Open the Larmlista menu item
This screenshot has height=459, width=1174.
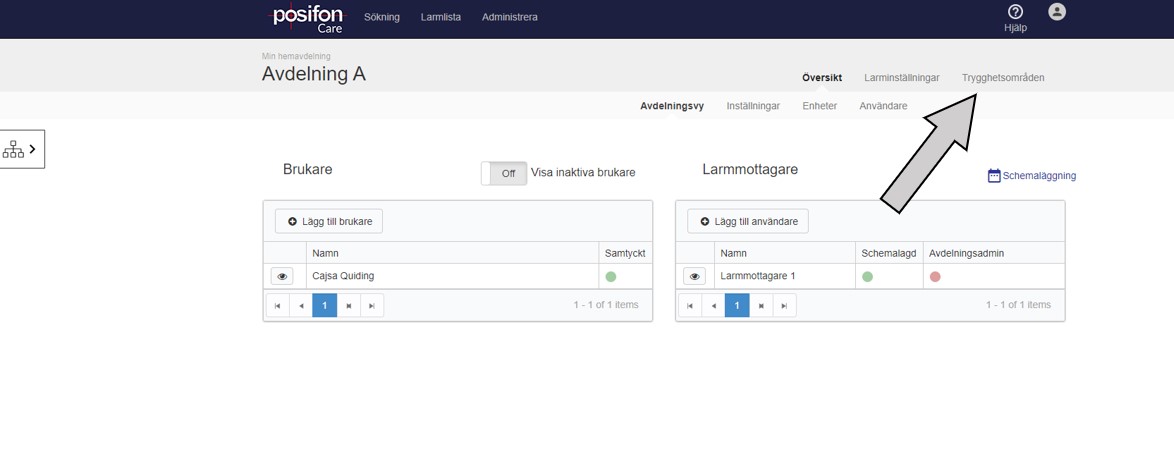tap(441, 17)
